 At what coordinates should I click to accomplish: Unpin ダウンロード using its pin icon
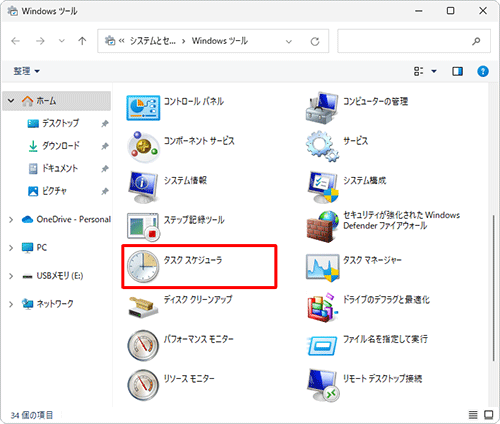coord(105,146)
